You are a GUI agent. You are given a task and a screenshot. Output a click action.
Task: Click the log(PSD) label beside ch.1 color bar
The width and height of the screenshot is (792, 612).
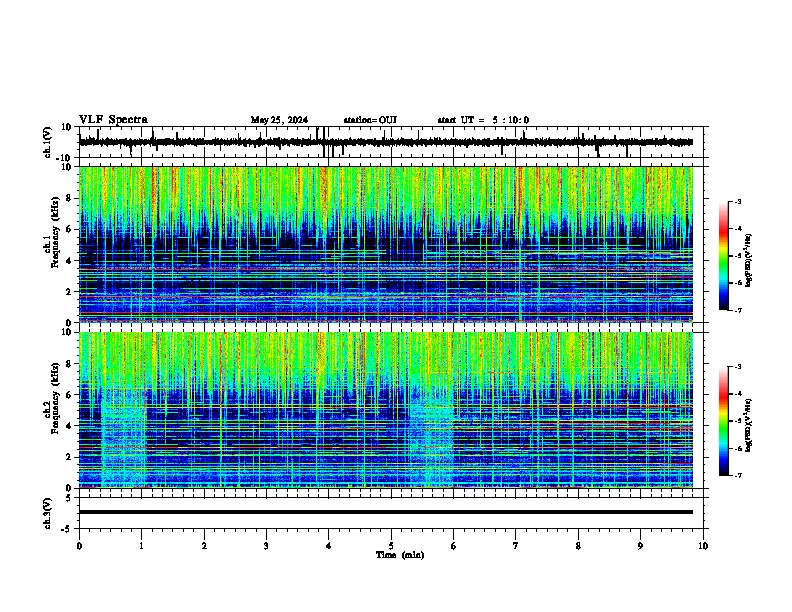pos(749,260)
